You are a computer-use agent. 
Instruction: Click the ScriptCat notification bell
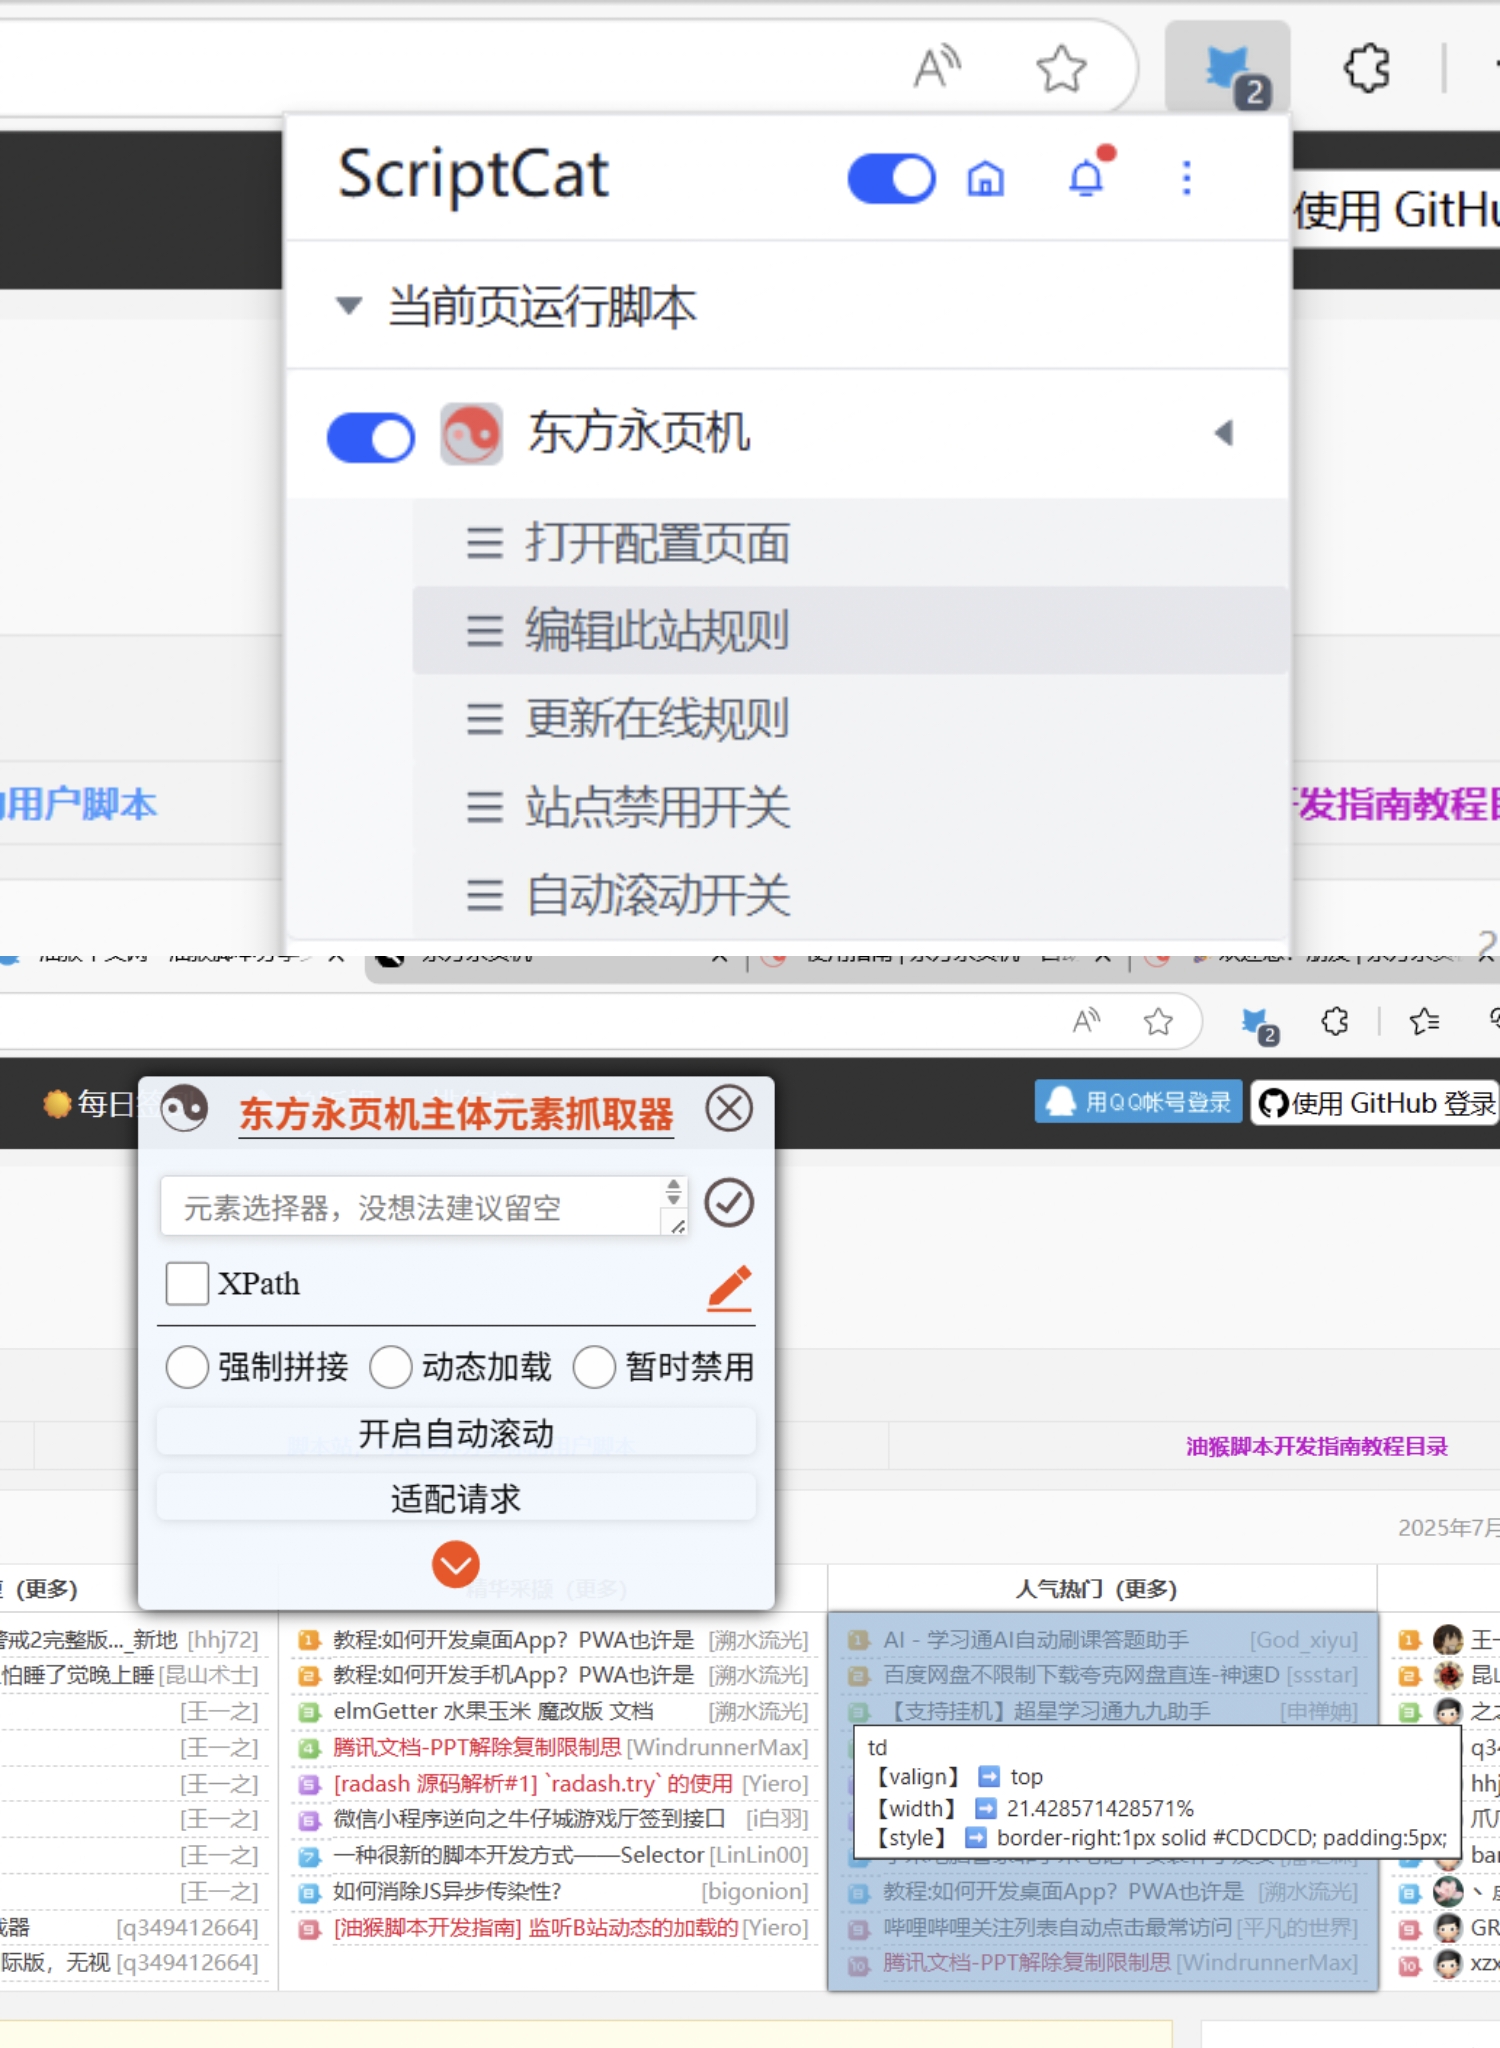point(1086,178)
